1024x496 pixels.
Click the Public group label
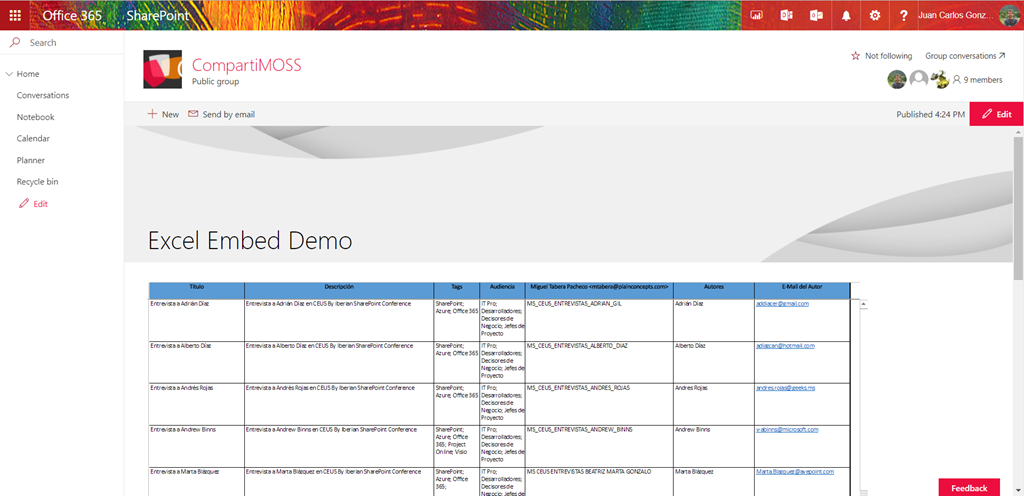[216, 82]
